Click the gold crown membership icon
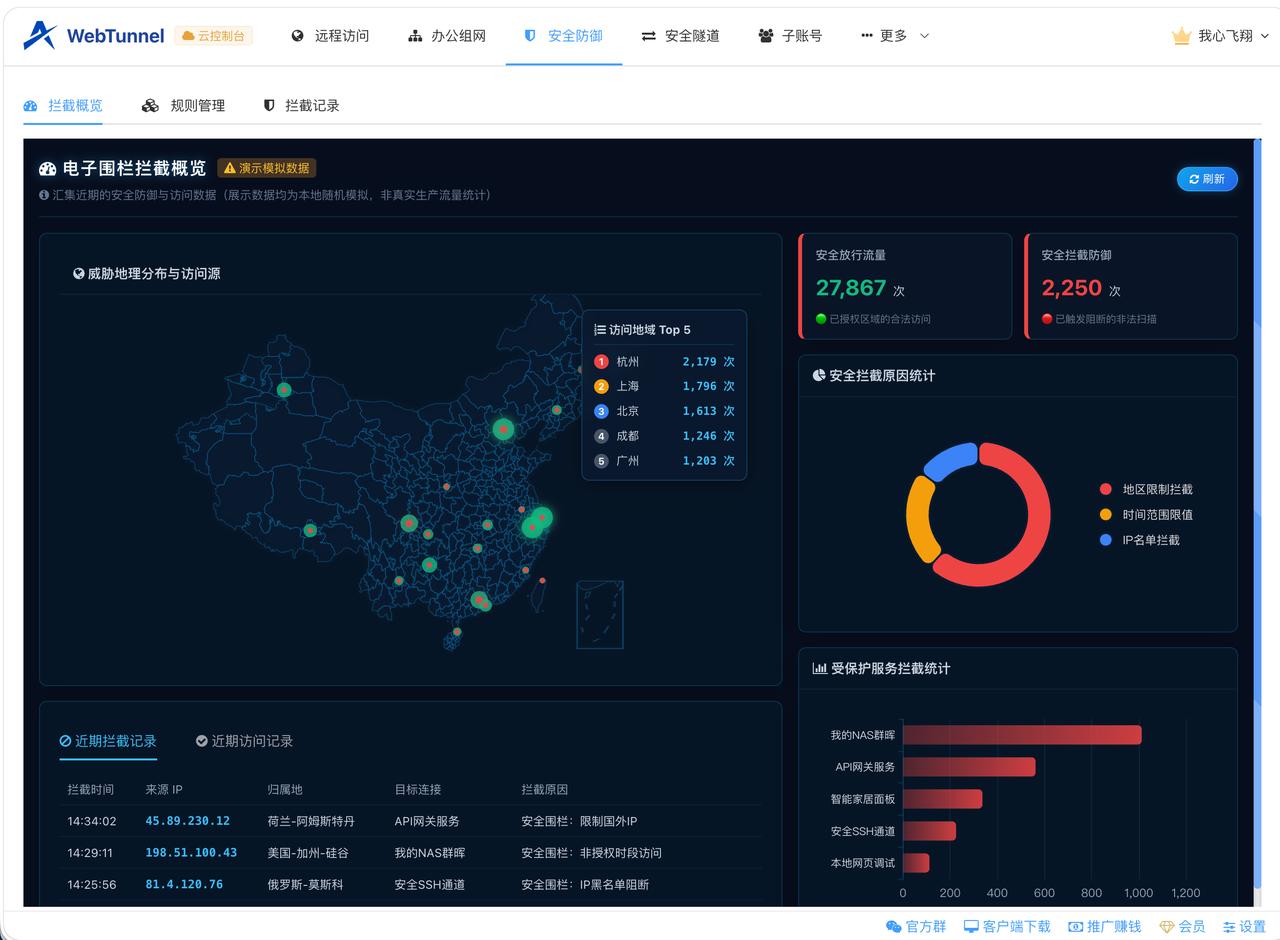This screenshot has width=1280, height=940. point(1181,36)
